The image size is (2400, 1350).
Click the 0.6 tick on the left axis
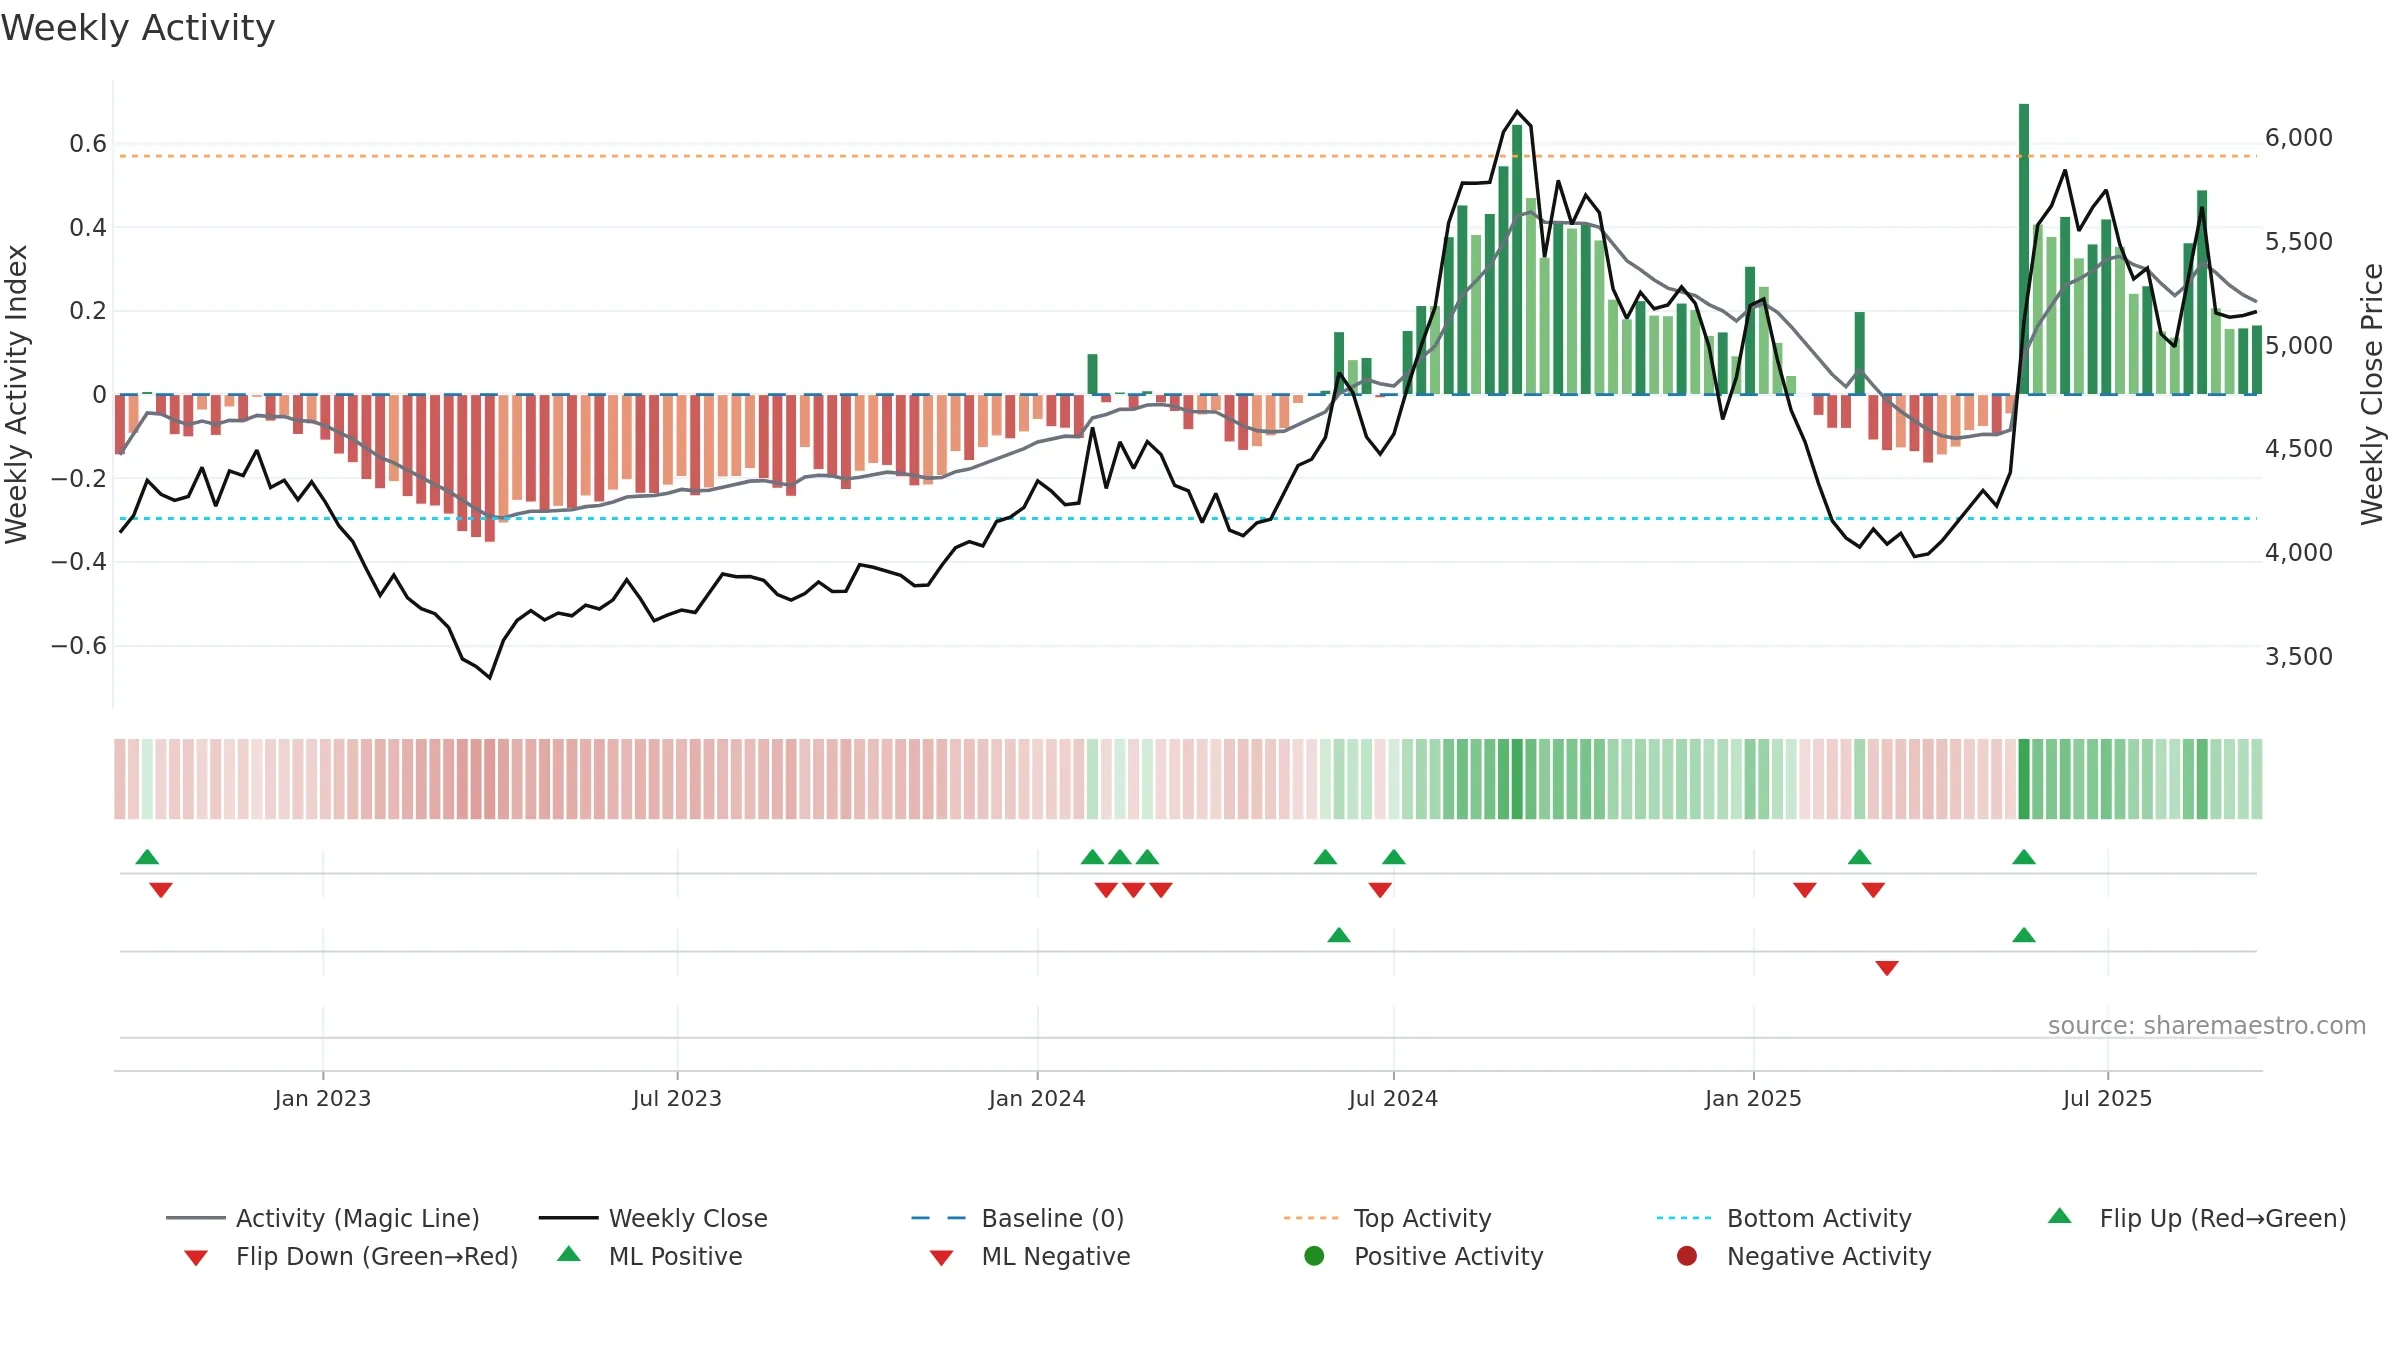(88, 144)
